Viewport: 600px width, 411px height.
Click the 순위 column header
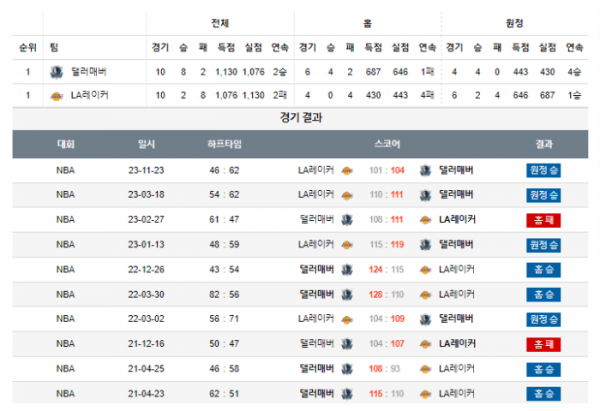28,47
